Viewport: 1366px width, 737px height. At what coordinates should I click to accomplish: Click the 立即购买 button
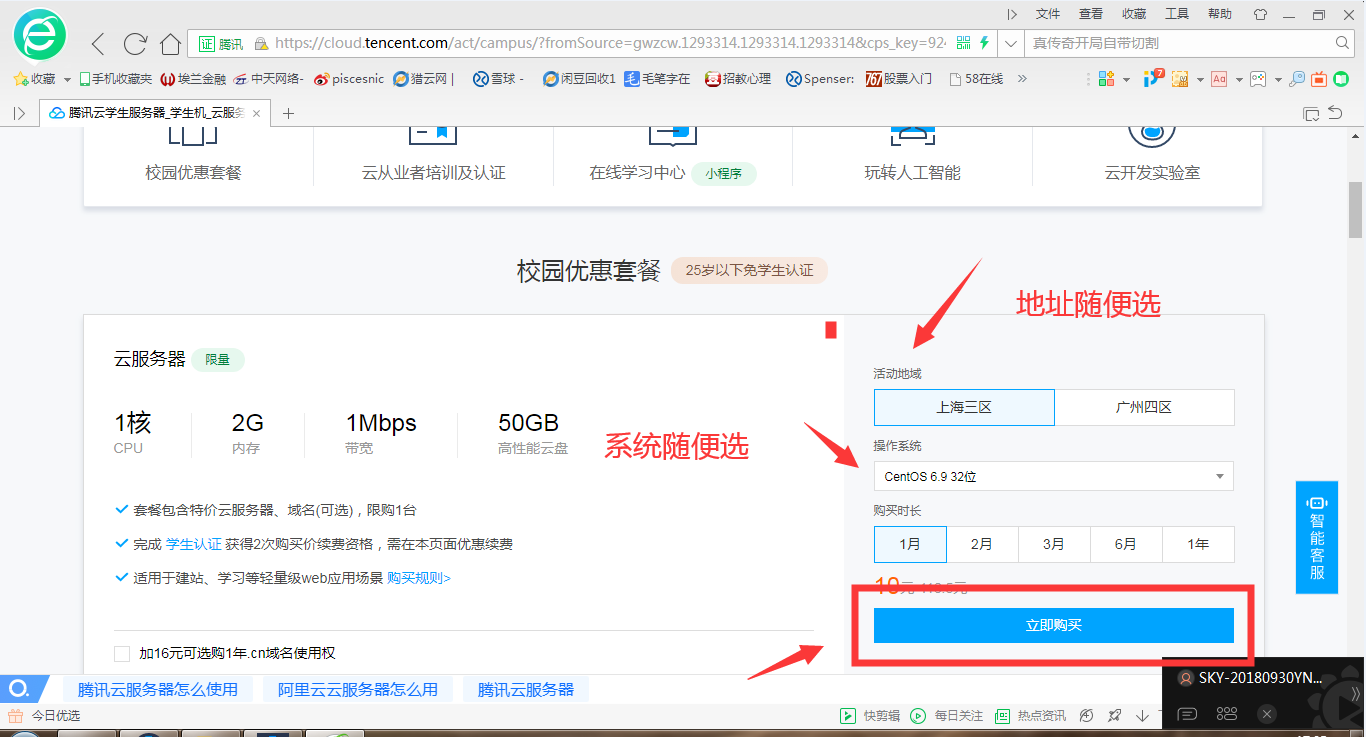[x=1054, y=625]
